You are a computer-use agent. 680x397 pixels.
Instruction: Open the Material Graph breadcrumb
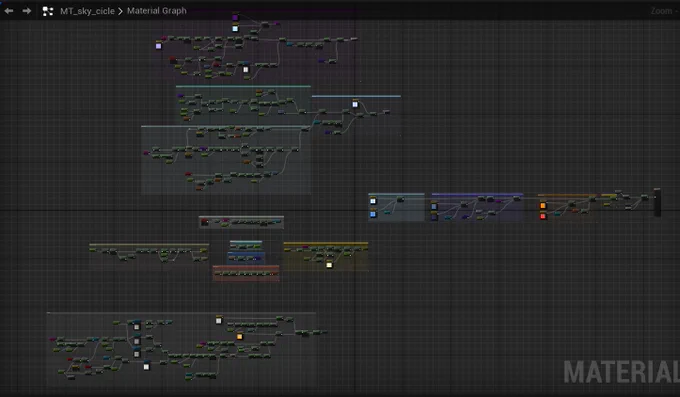[157, 11]
